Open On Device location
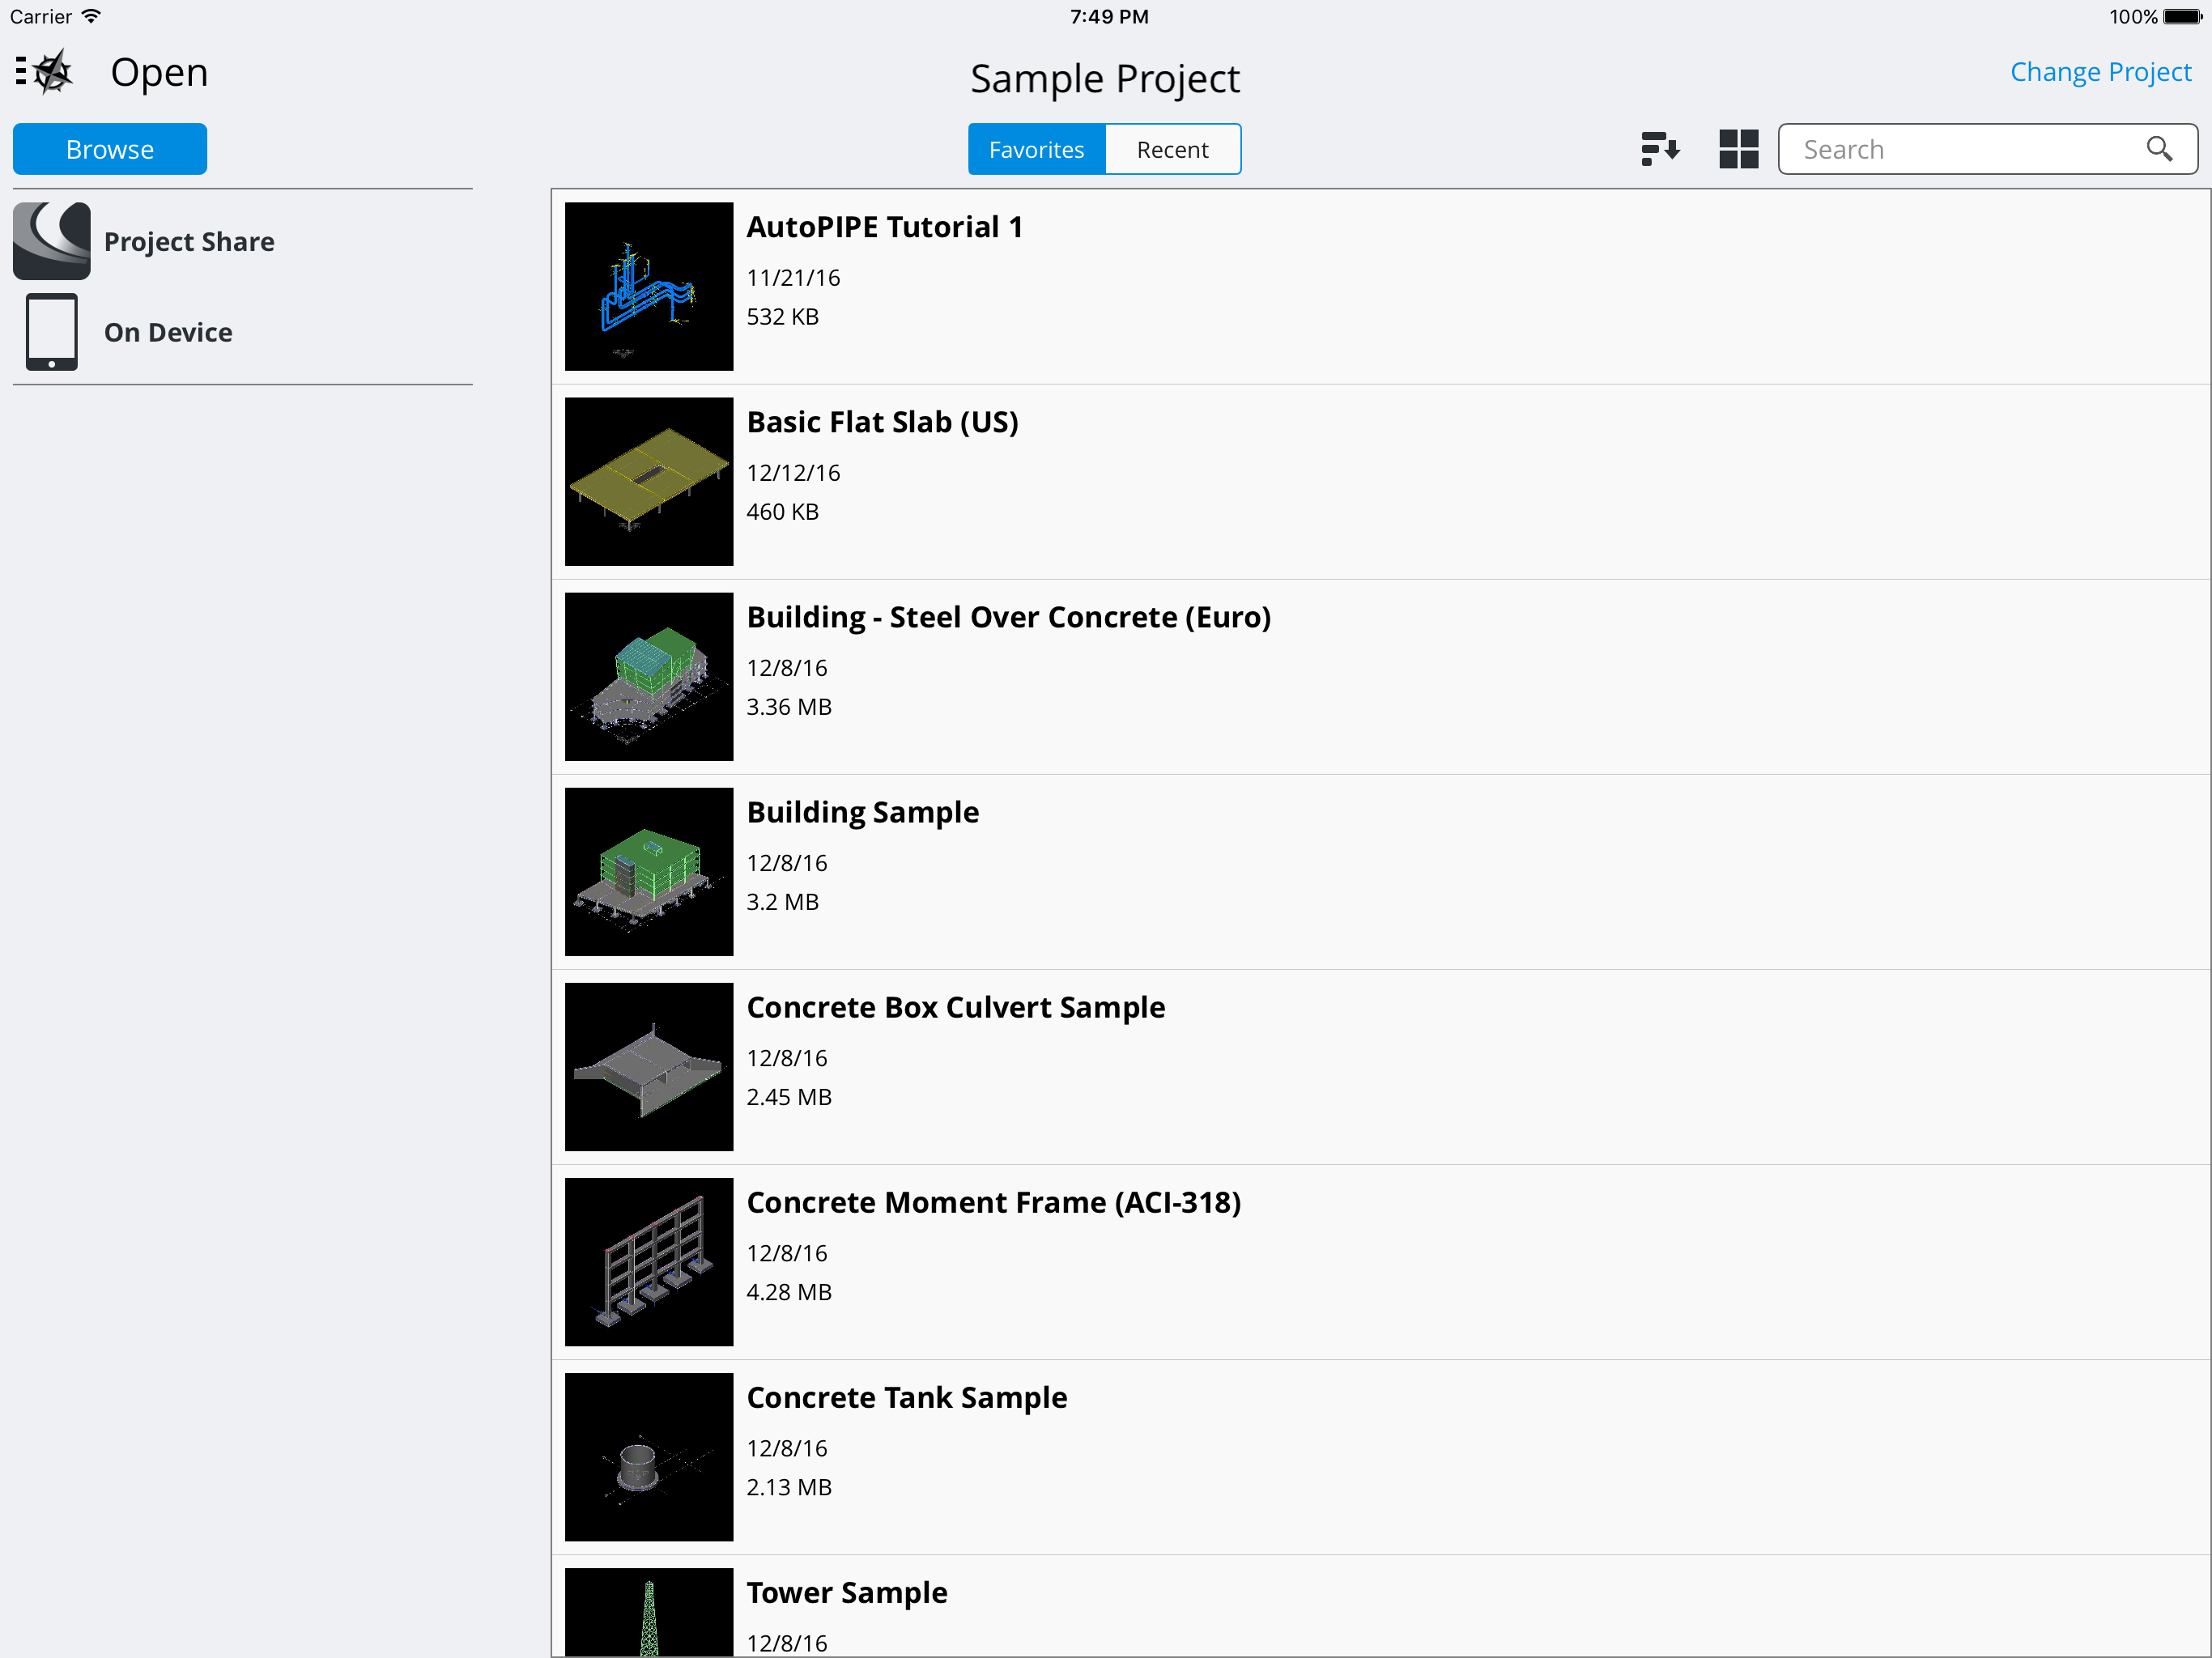The height and width of the screenshot is (1658, 2212). point(242,332)
